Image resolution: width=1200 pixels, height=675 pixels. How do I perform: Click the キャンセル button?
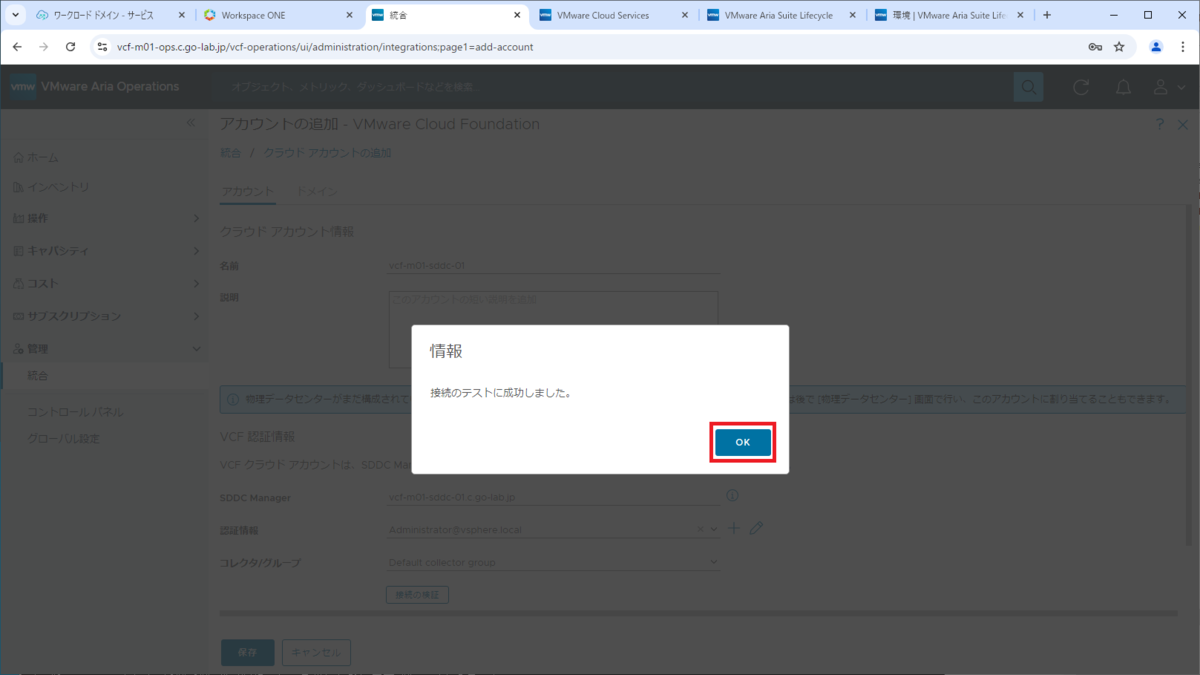[316, 653]
